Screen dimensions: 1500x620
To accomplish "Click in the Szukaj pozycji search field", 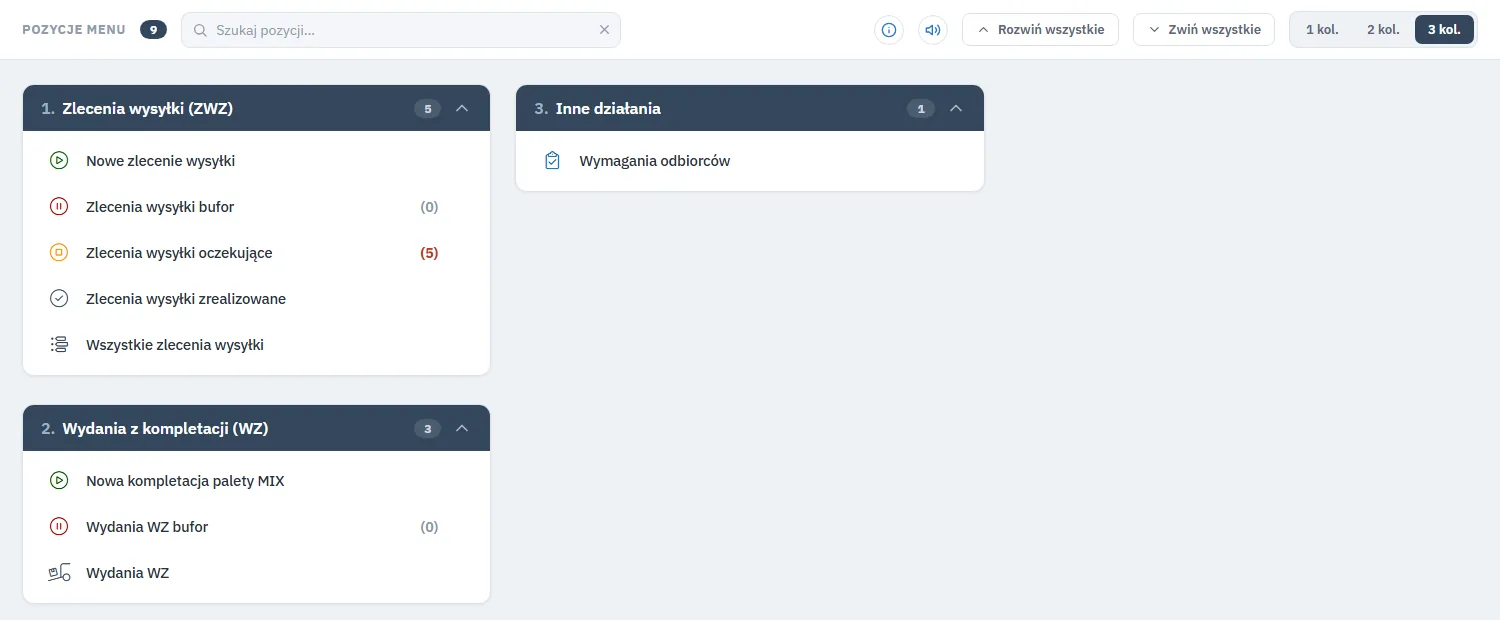I will point(400,30).
